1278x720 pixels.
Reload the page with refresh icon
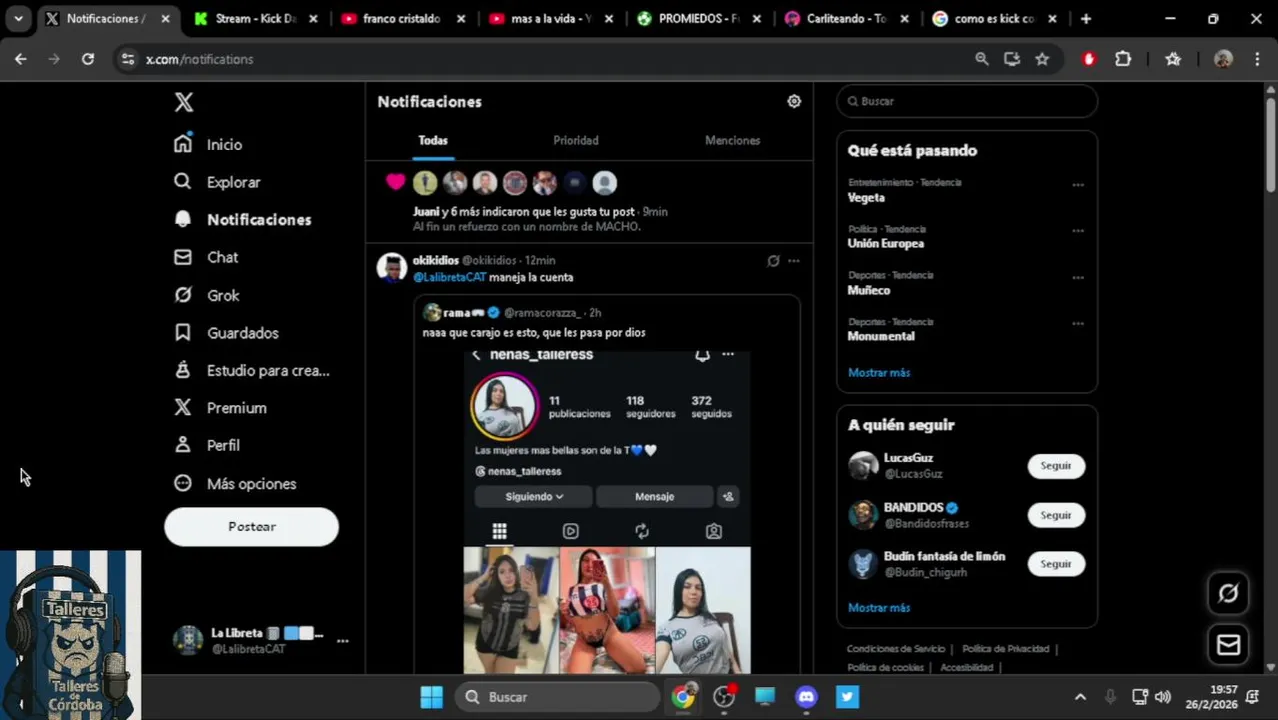(x=88, y=59)
